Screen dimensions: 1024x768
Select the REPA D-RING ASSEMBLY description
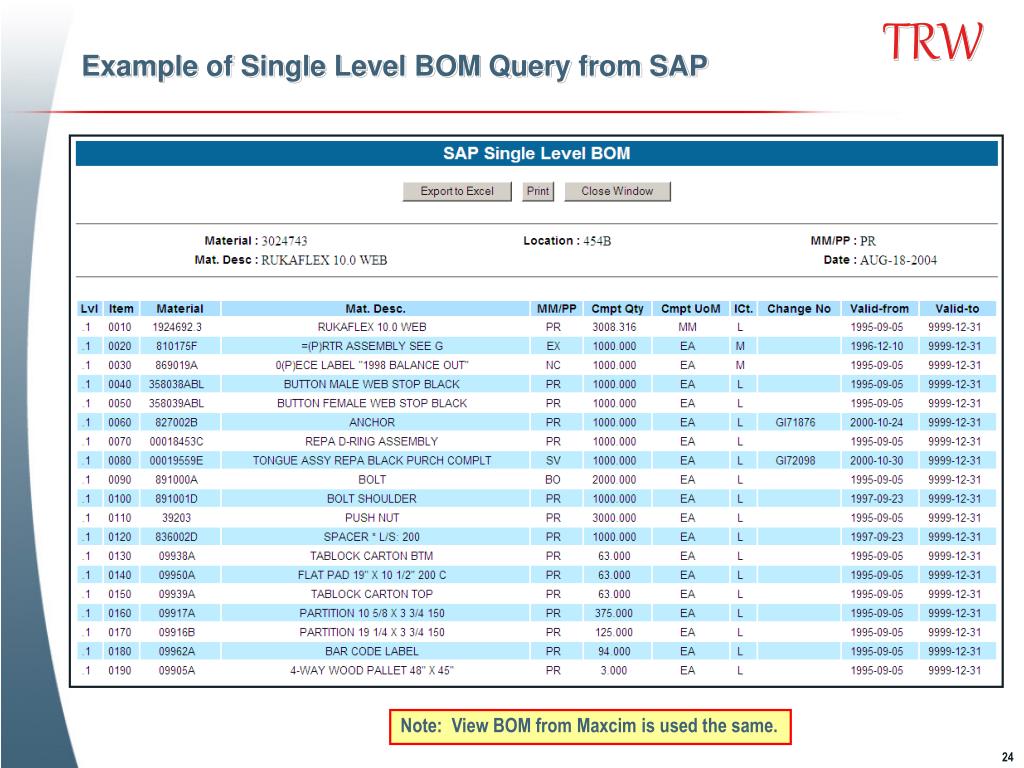tap(372, 441)
